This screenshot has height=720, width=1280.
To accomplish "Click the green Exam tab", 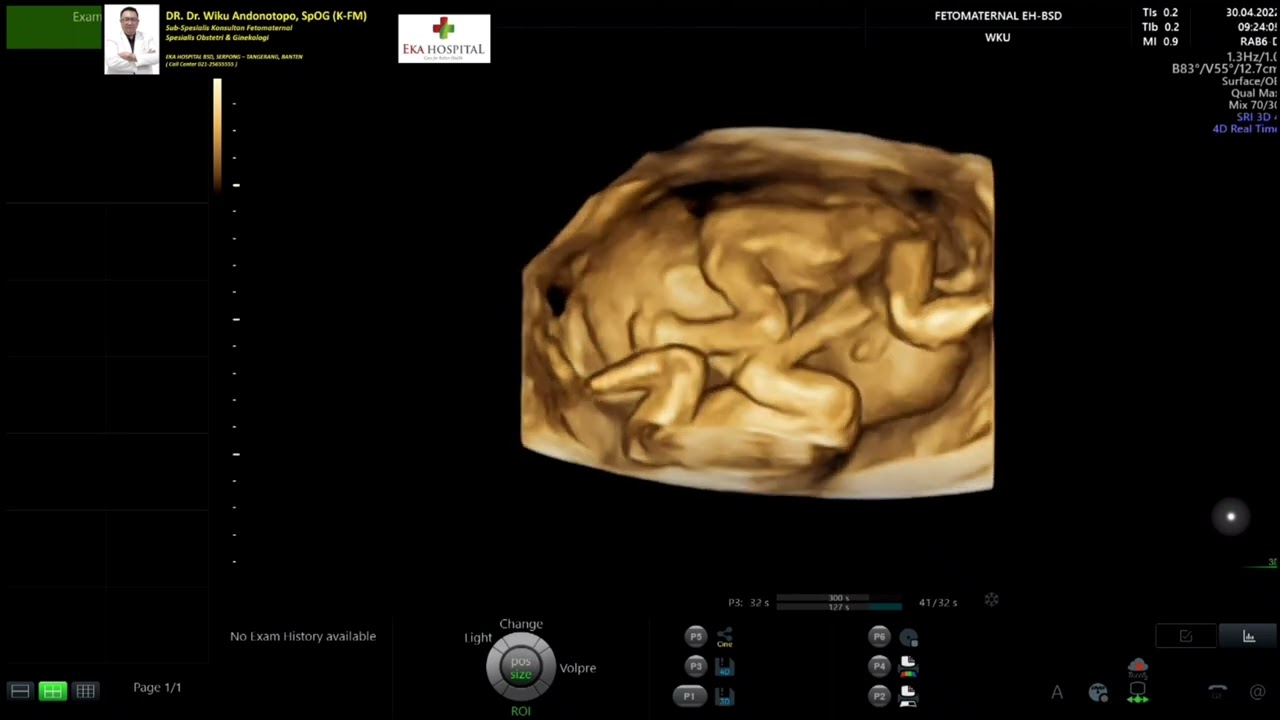I will pos(54,26).
